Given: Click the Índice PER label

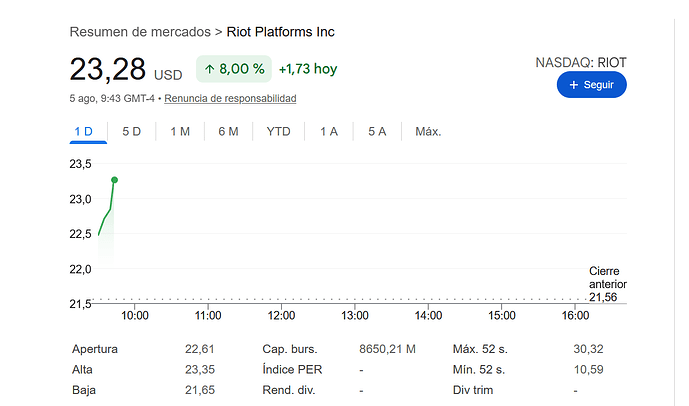Looking at the screenshot, I should click(x=292, y=370).
